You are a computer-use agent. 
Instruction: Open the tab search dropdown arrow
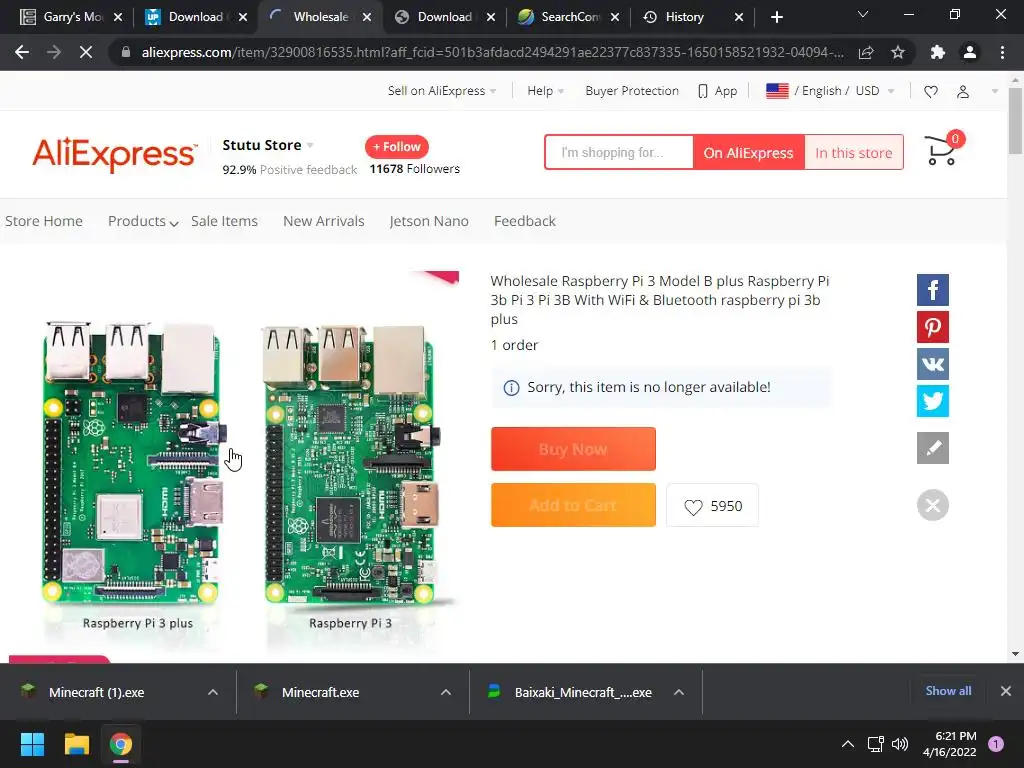(x=863, y=14)
